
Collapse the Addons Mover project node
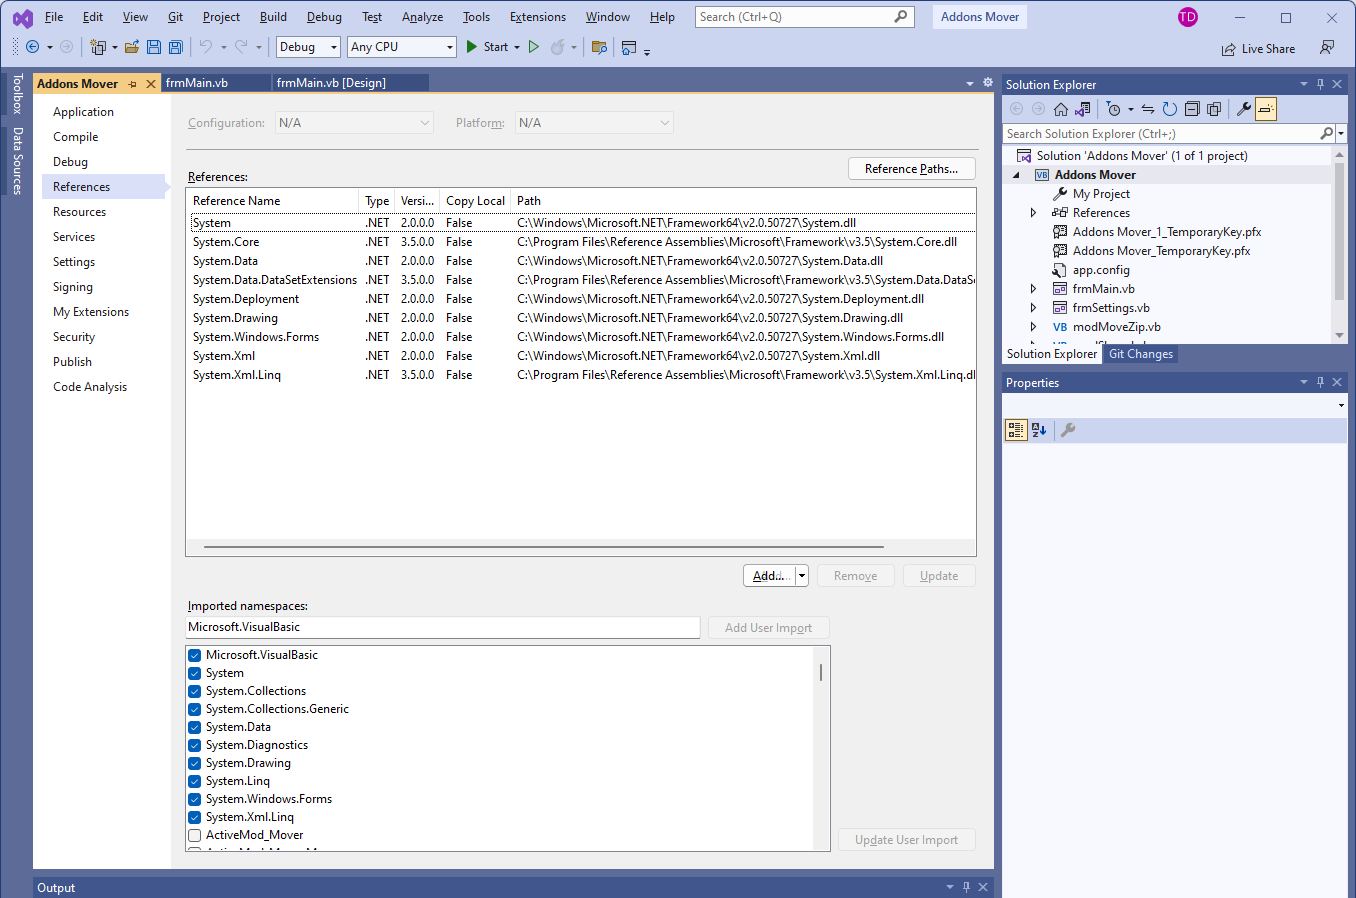[1017, 175]
